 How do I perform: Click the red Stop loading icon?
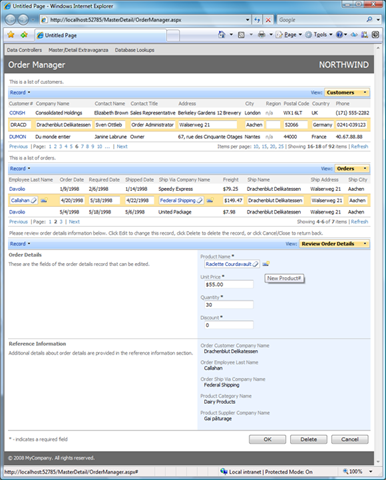click(268, 20)
